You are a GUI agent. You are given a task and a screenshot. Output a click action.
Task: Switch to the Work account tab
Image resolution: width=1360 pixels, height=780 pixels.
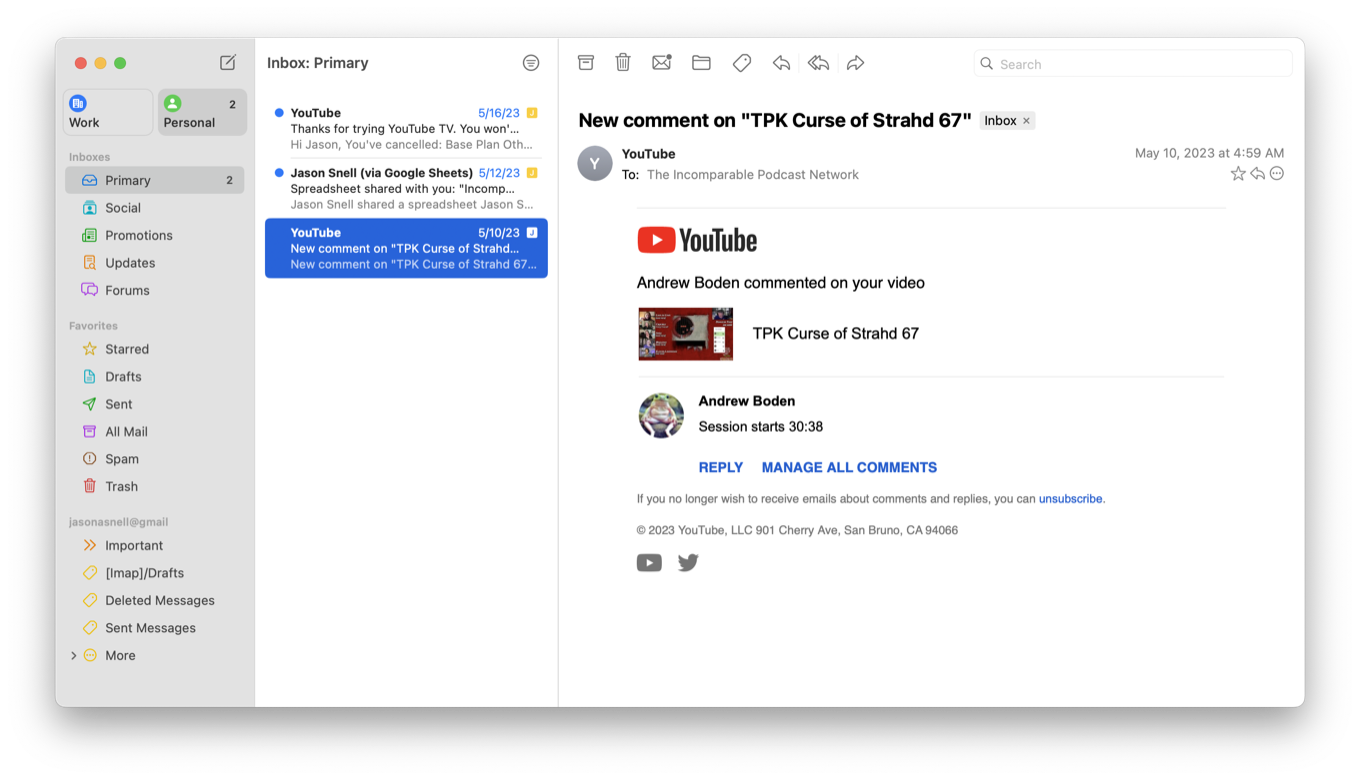click(108, 112)
